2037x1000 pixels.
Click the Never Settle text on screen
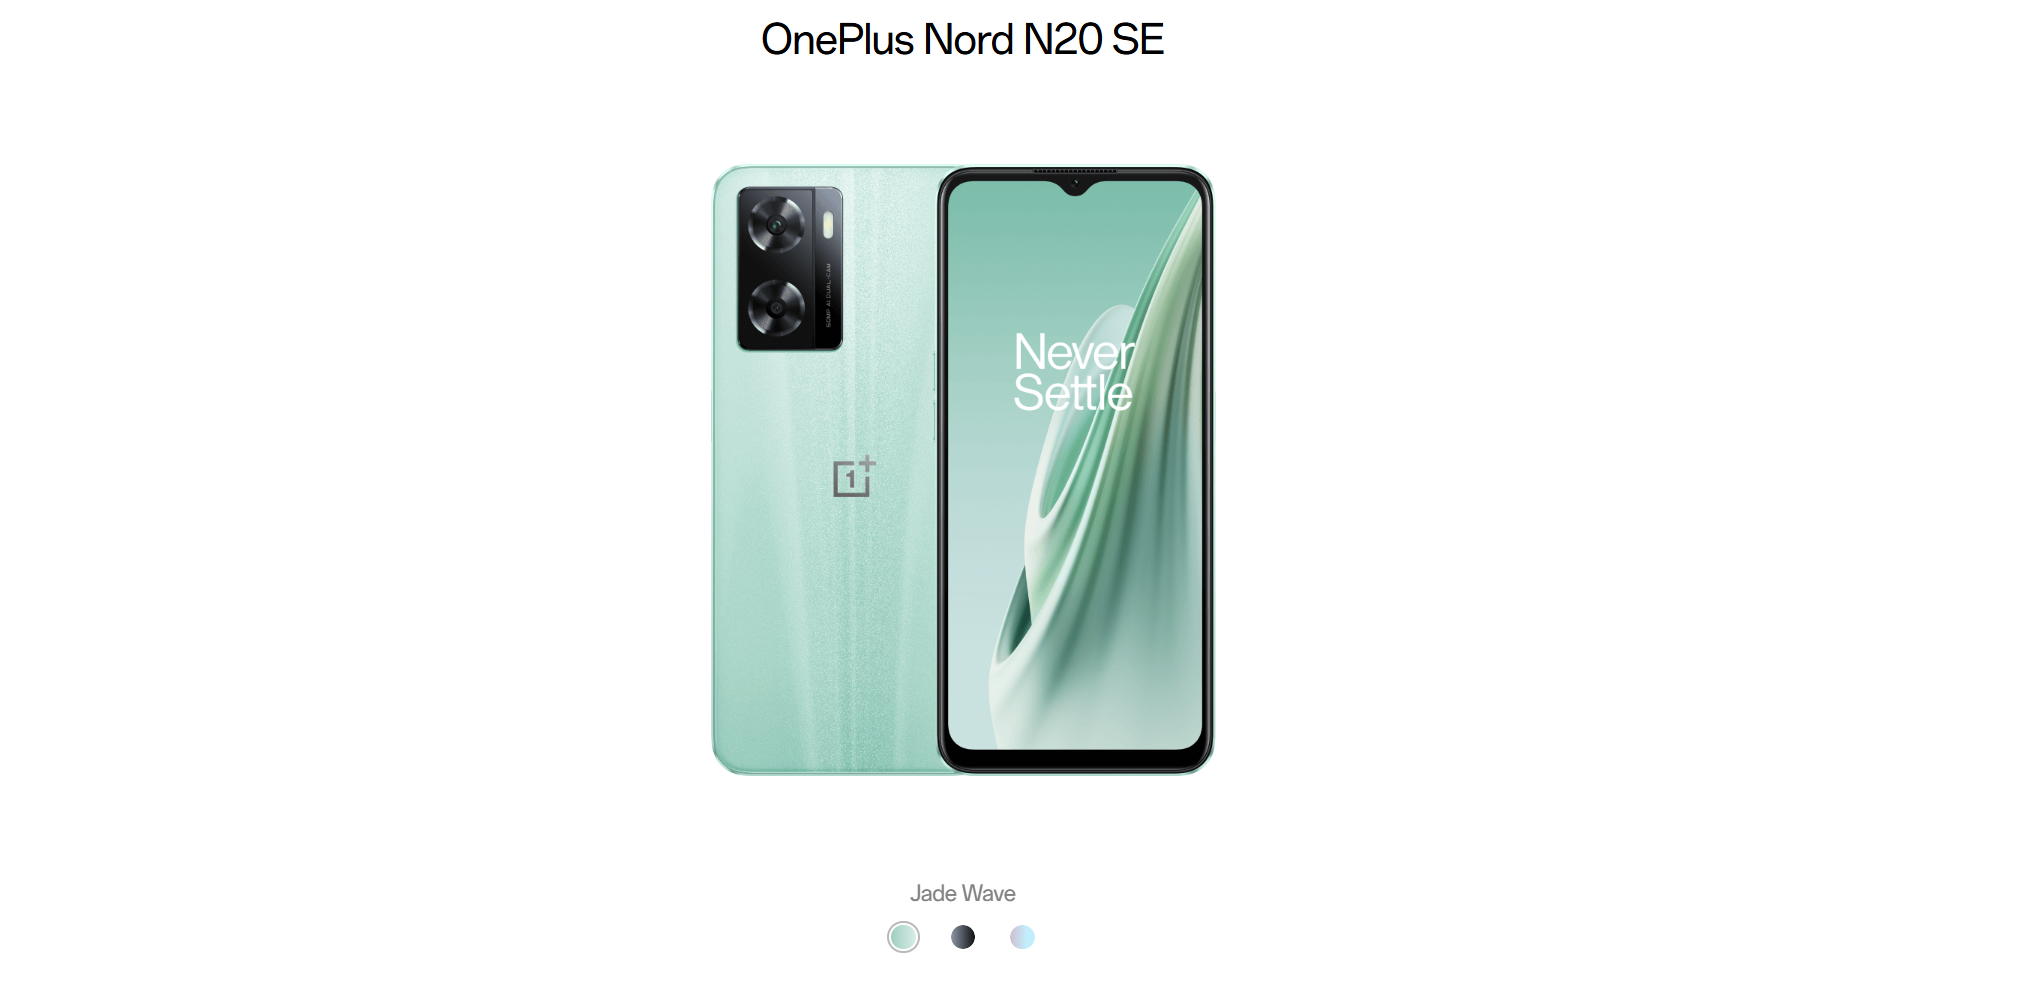pyautogui.click(x=1074, y=372)
